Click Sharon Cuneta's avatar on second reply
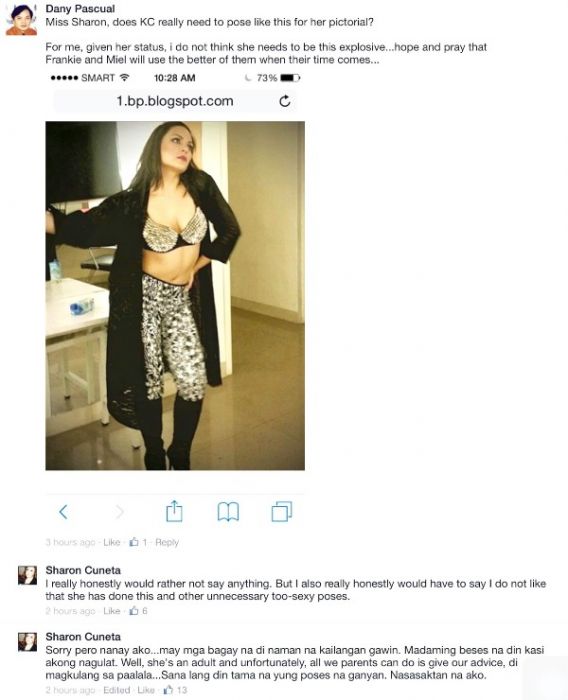 click(x=27, y=642)
